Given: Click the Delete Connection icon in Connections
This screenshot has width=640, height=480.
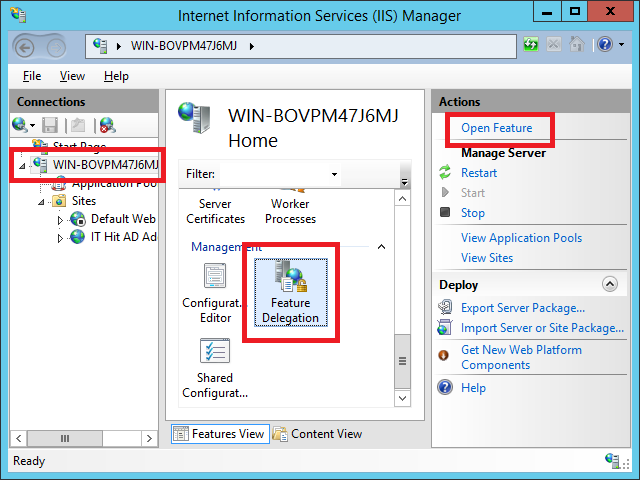Looking at the screenshot, I should point(108,125).
